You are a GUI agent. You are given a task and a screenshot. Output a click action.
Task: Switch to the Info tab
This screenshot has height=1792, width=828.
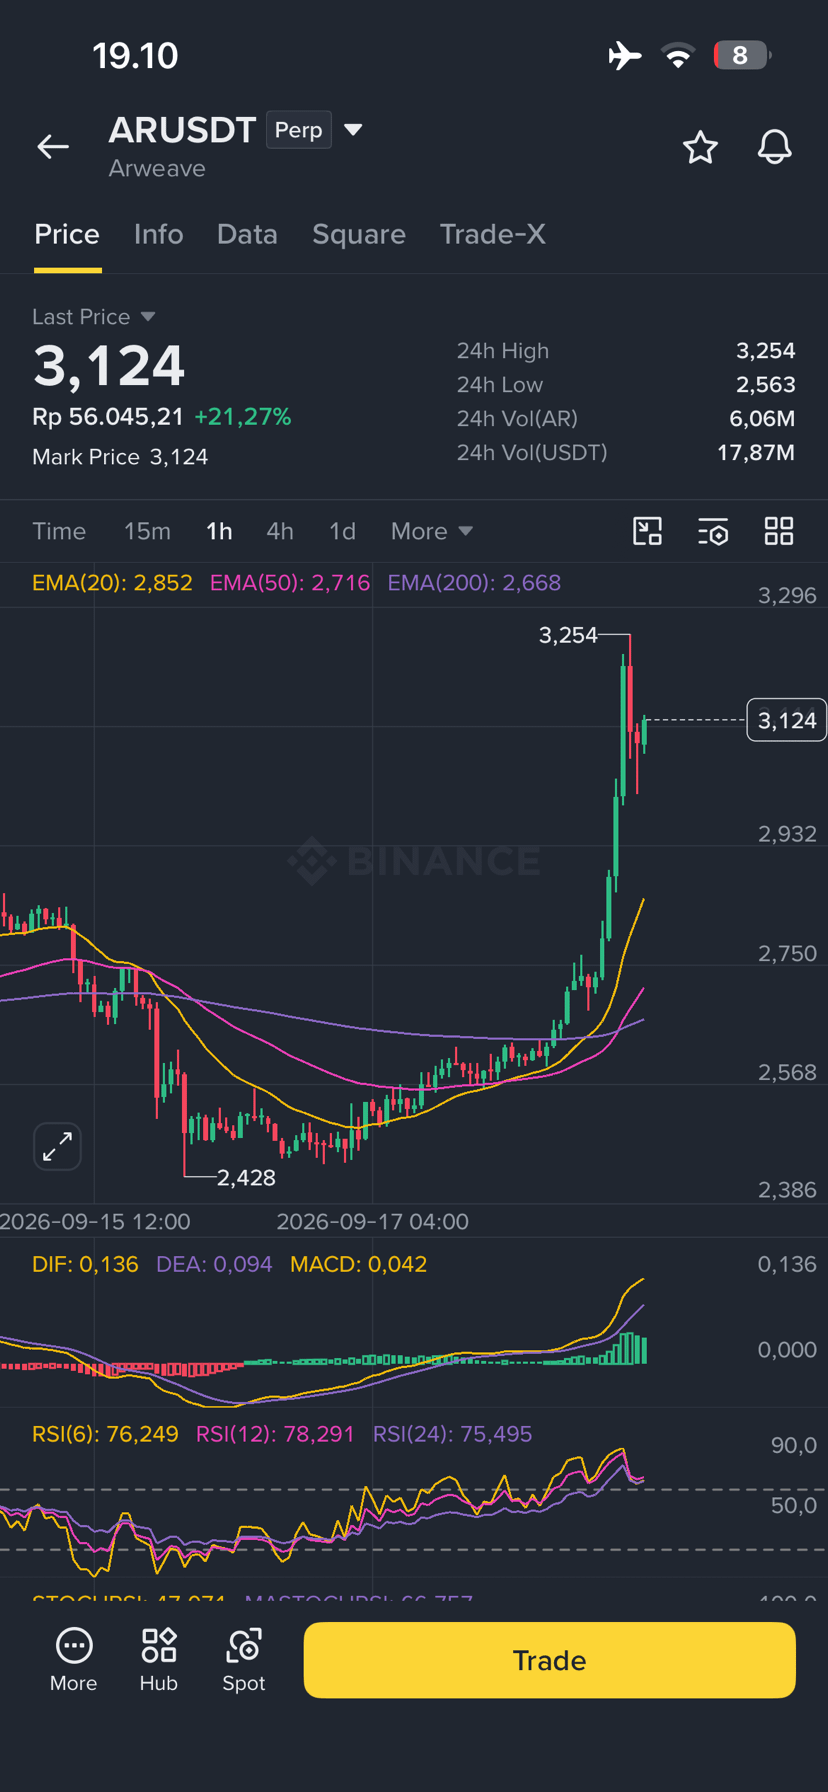(159, 234)
